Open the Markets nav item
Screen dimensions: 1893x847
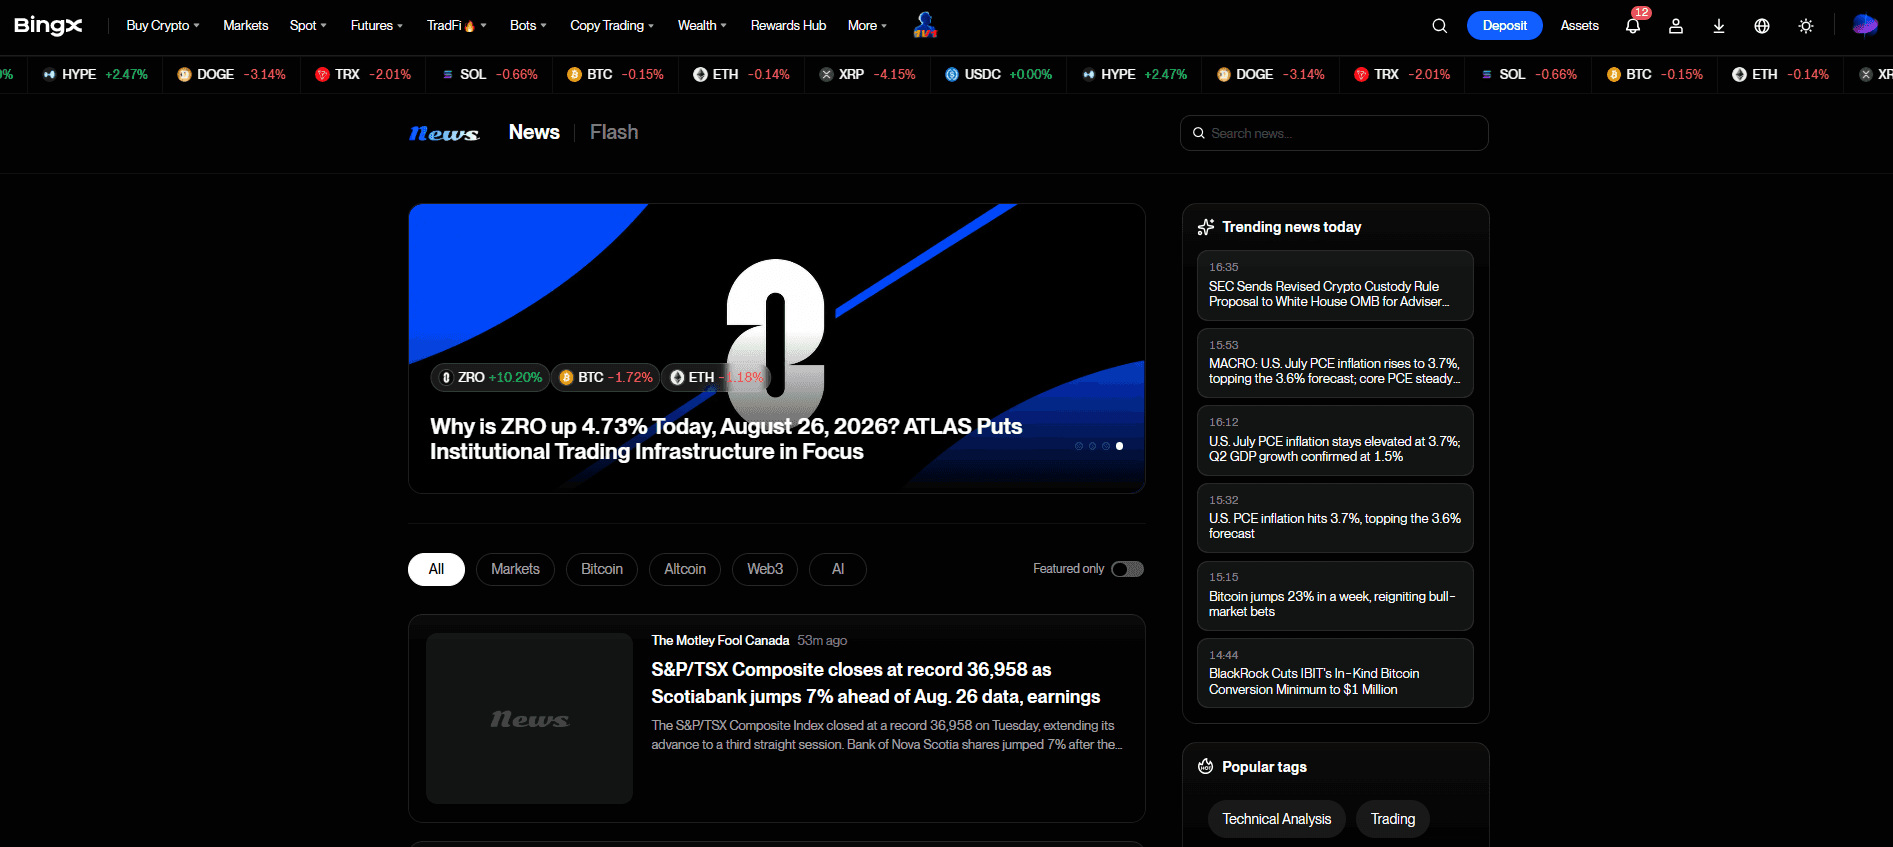pos(245,26)
